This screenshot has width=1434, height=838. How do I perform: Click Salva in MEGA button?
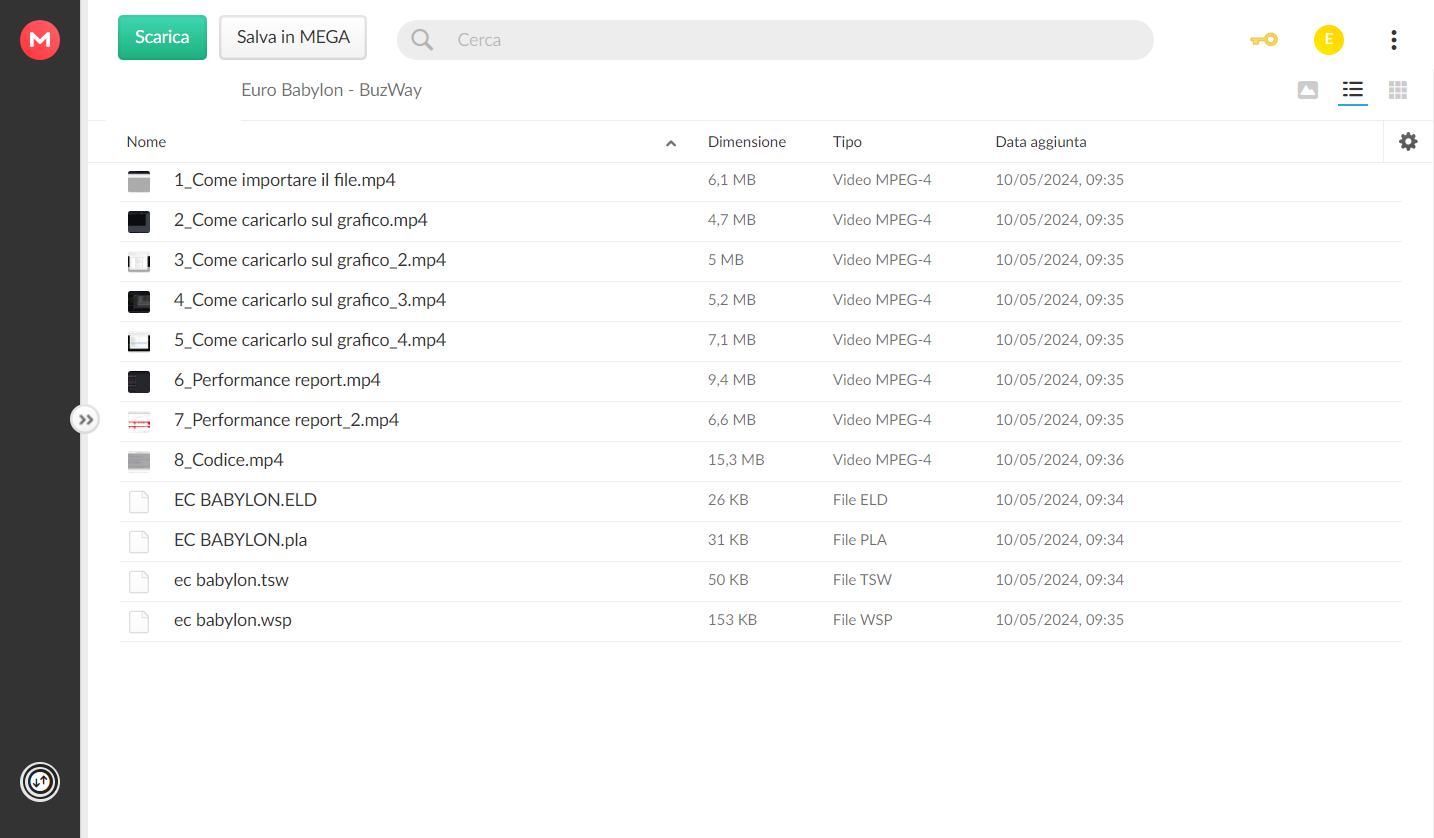coord(293,37)
